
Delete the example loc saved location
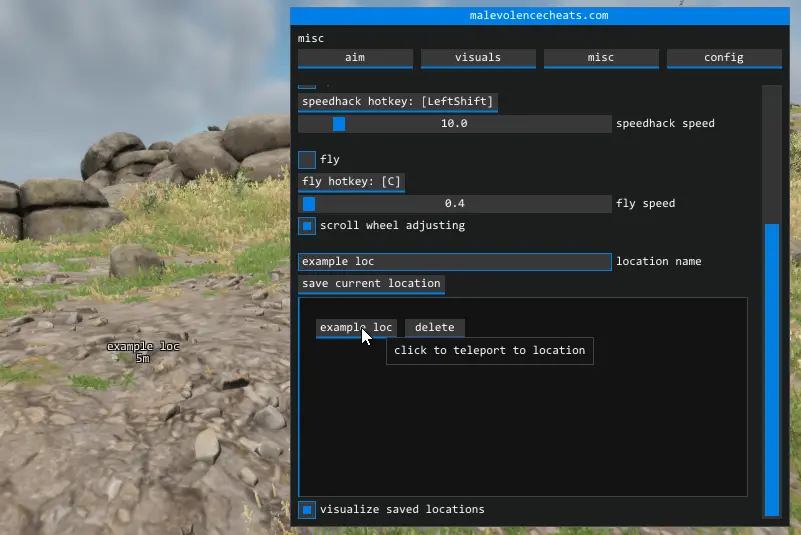(435, 328)
